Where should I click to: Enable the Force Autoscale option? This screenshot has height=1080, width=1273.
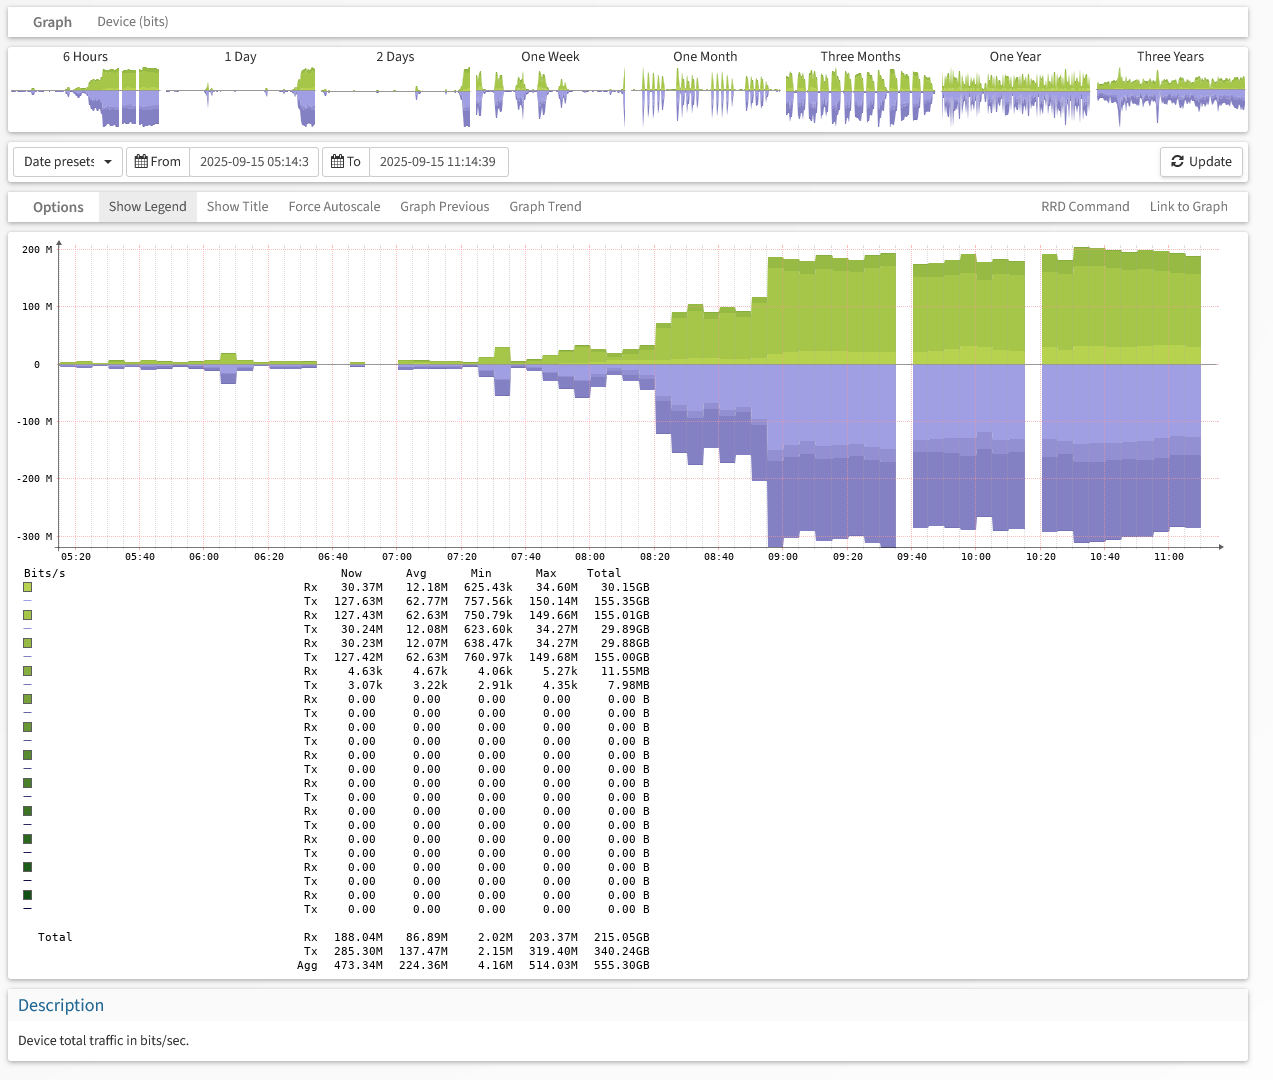point(334,207)
